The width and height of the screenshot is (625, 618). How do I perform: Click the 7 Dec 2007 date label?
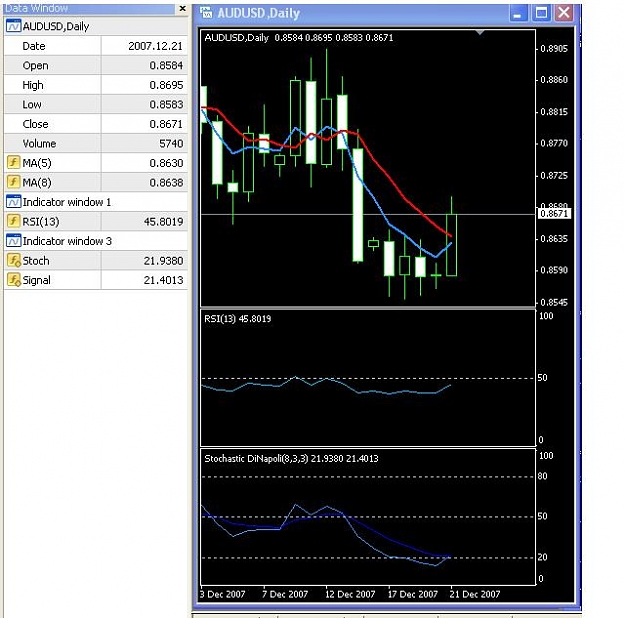pyautogui.click(x=285, y=594)
